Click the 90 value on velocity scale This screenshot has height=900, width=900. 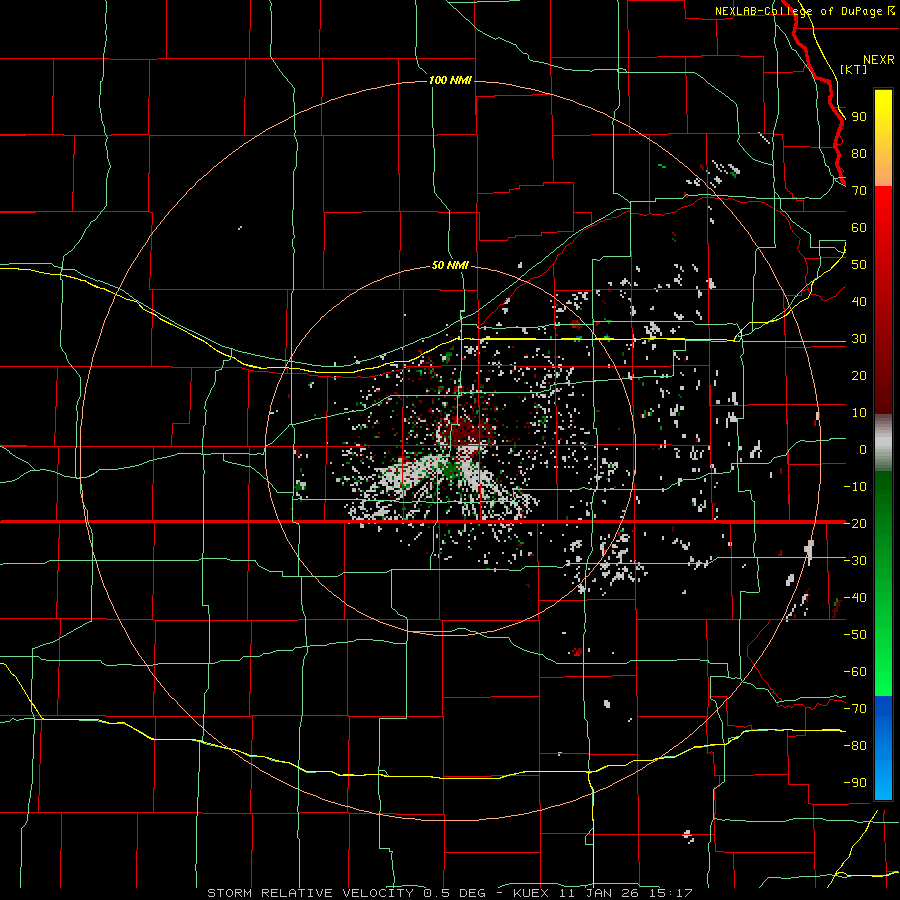pyautogui.click(x=859, y=117)
